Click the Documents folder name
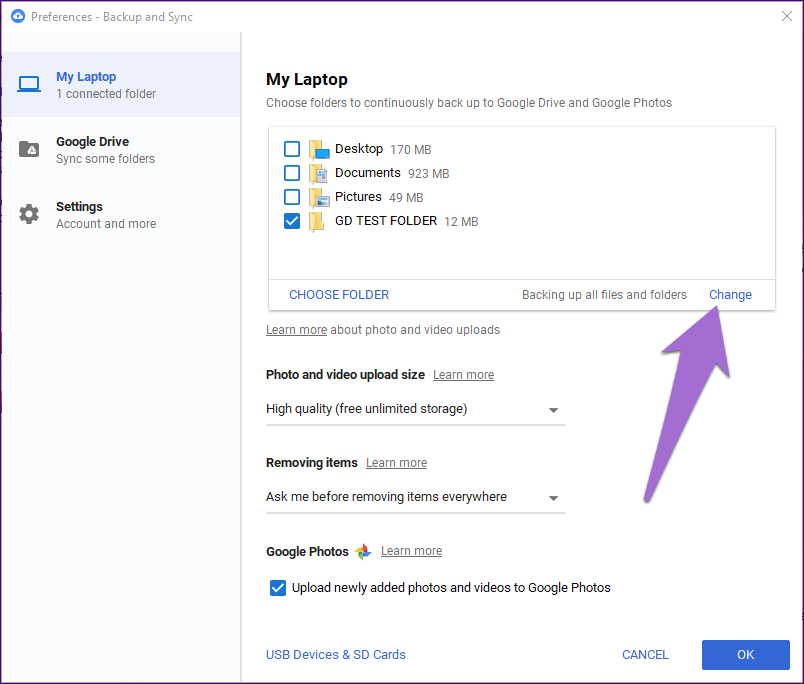This screenshot has height=684, width=804. click(368, 173)
